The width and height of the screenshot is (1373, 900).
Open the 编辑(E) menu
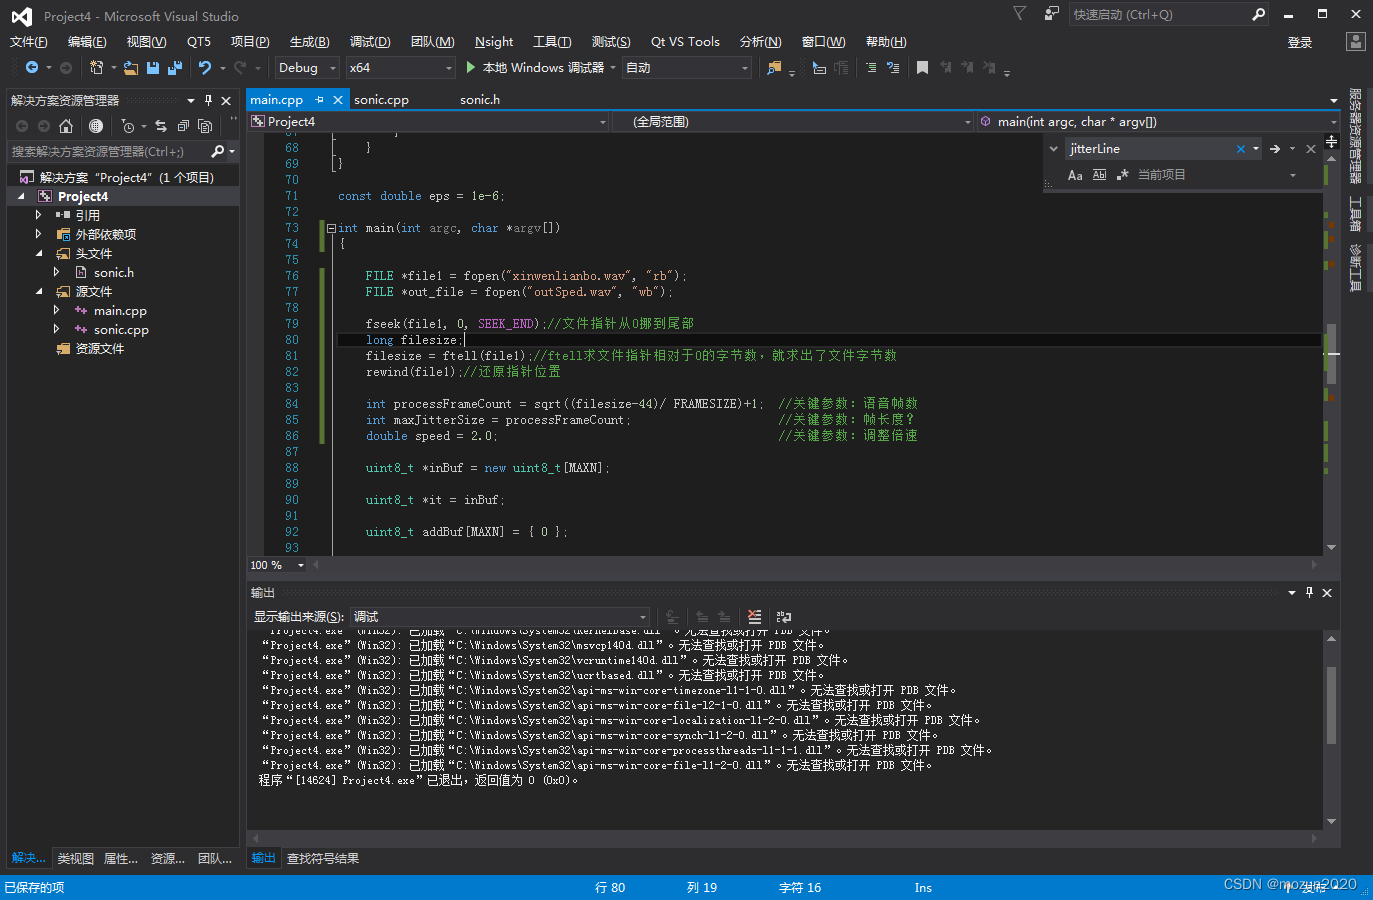[87, 42]
